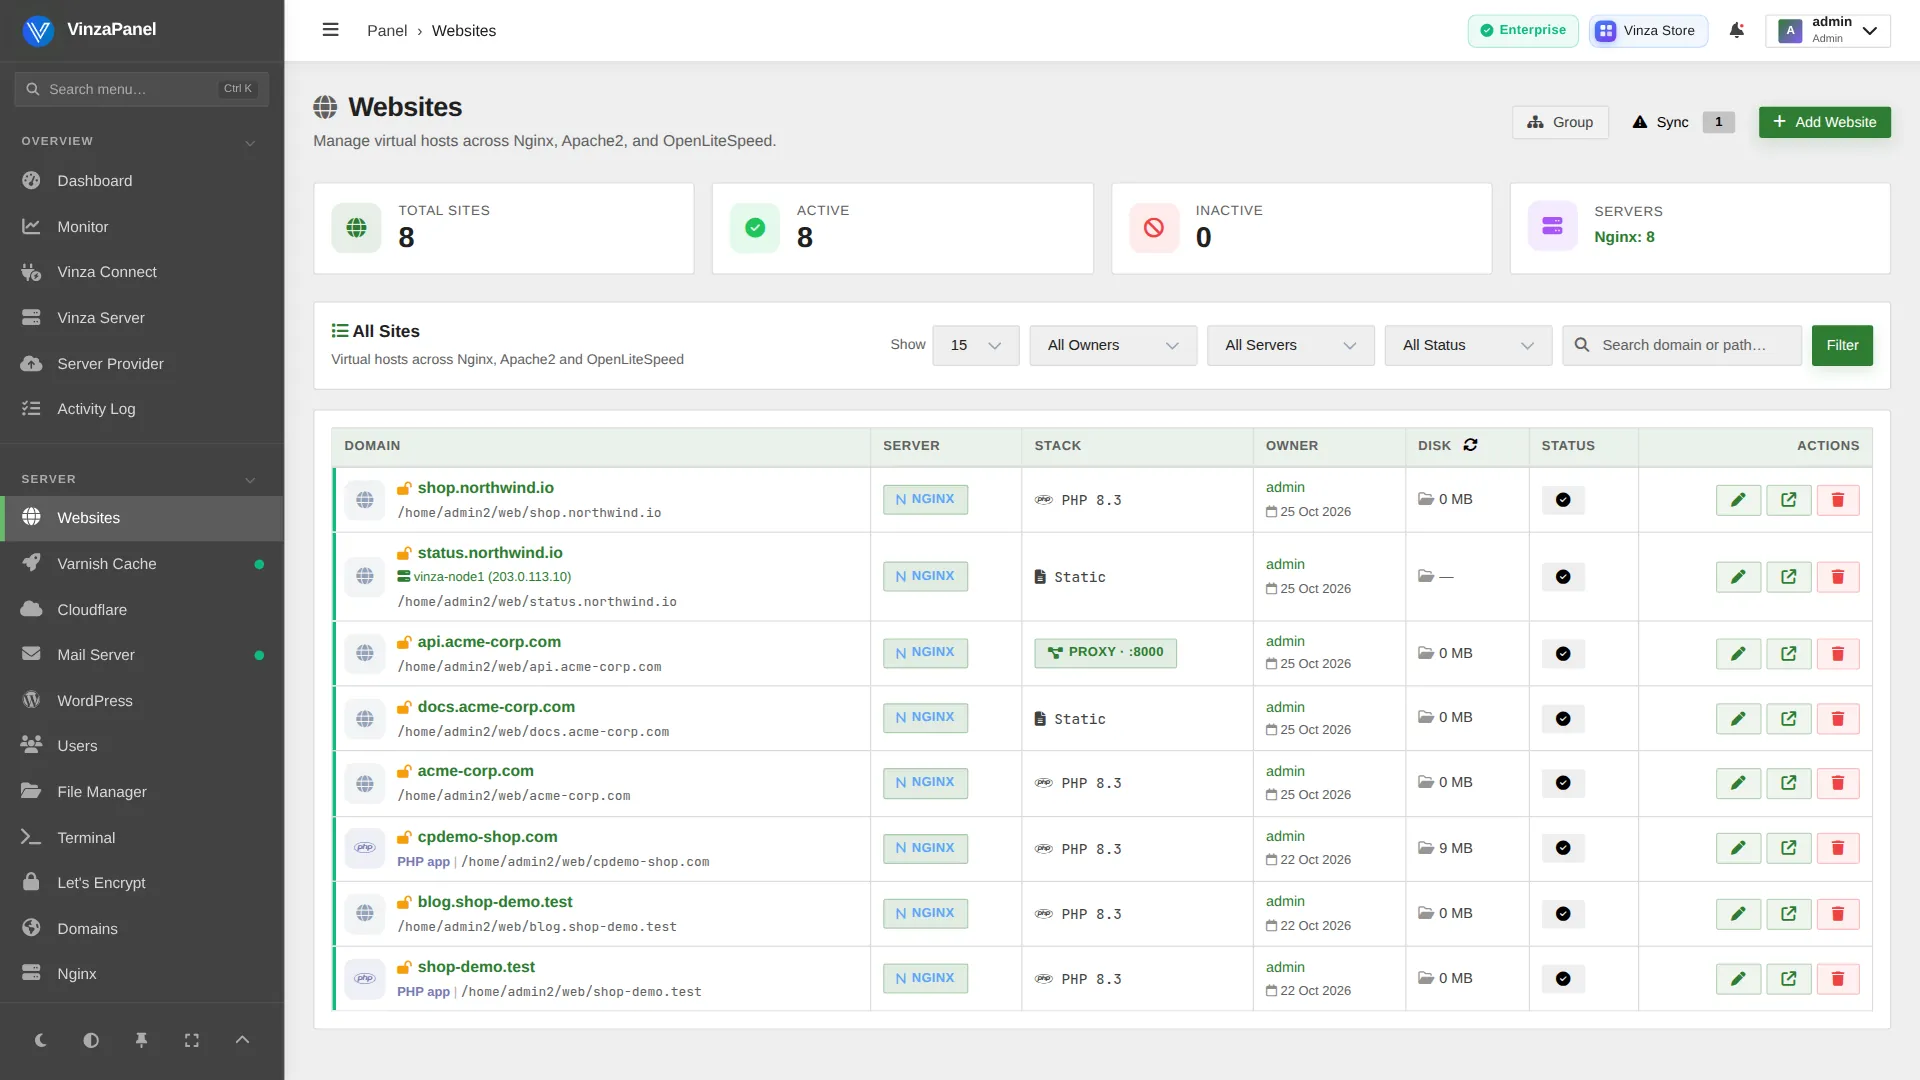This screenshot has height=1080, width=1920.
Task: Toggle status of cpdemo-shop.com
Action: 1563,848
